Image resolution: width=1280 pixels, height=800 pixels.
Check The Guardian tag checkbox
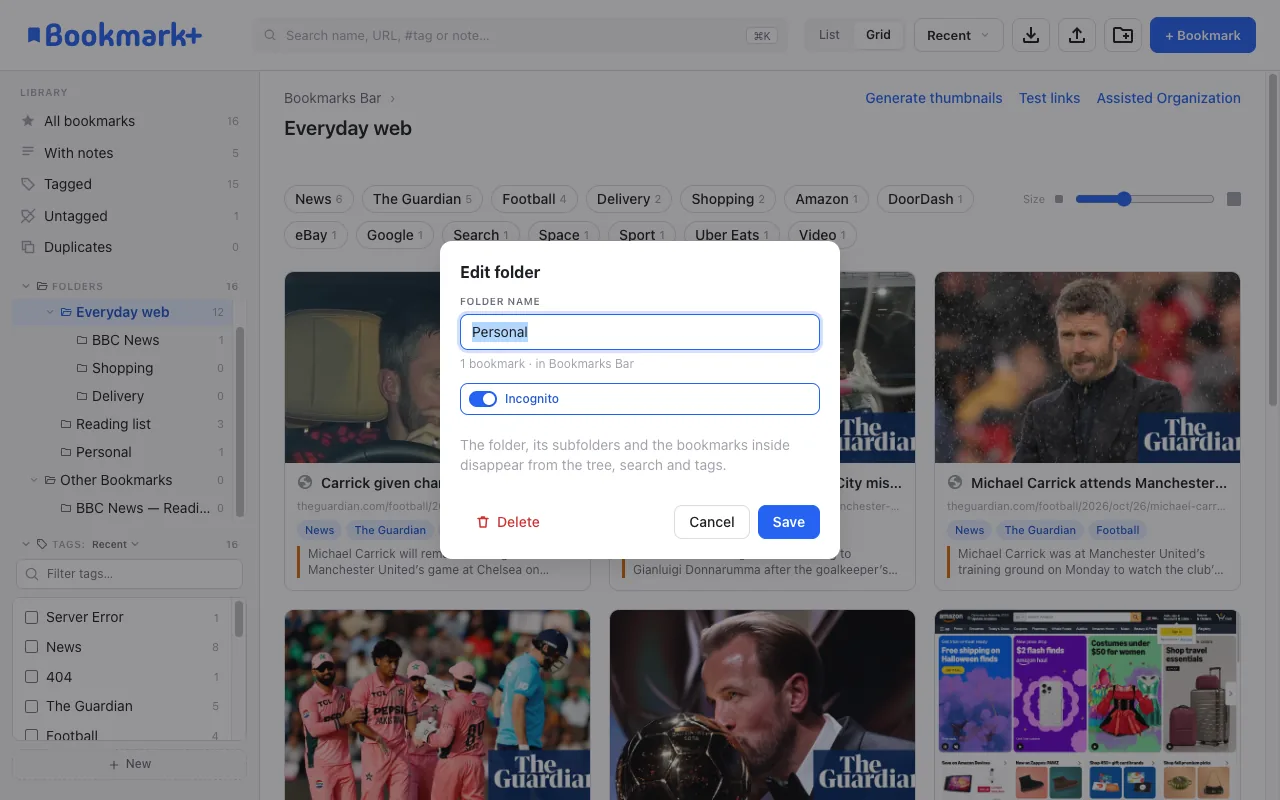pos(31,706)
